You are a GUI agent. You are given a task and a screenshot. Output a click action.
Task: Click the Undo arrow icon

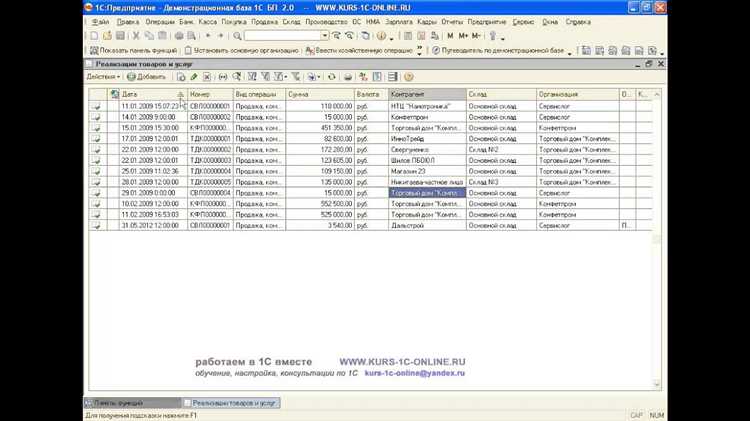pyautogui.click(x=208, y=36)
